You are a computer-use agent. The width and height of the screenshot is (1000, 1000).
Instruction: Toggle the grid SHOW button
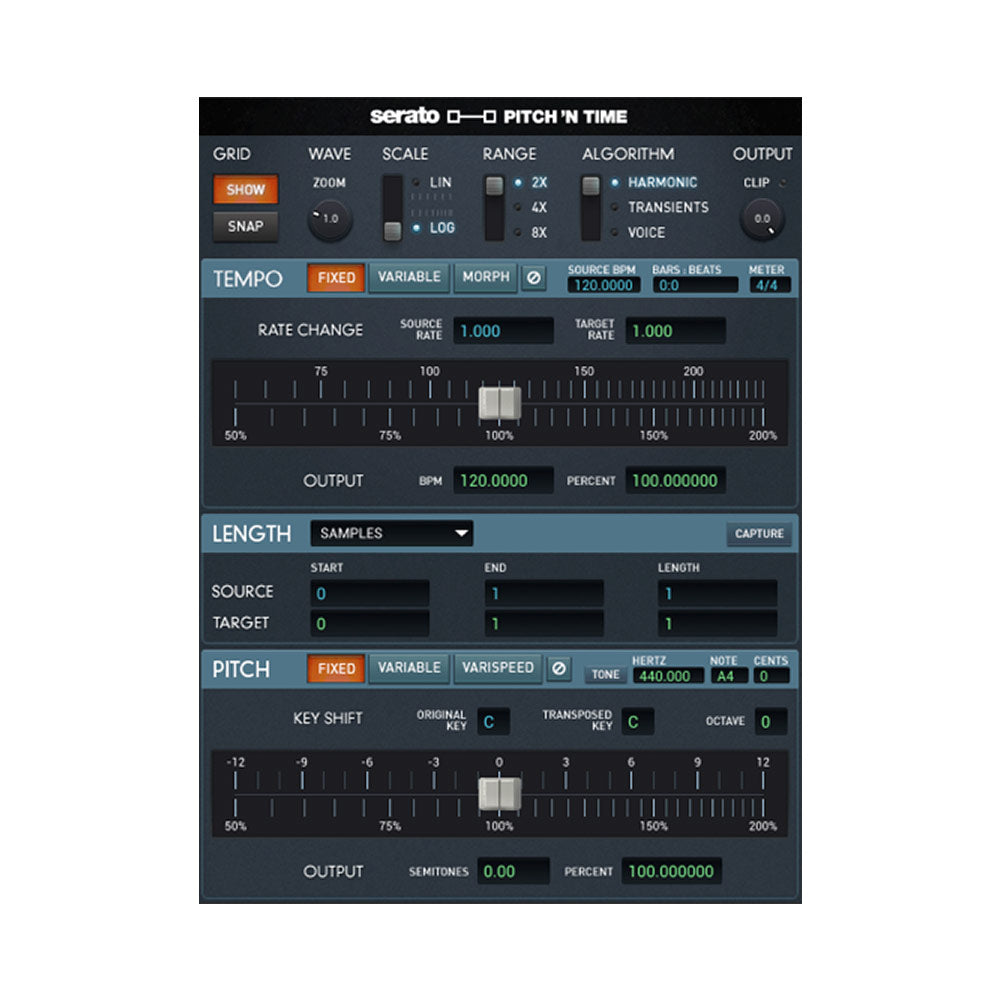(x=245, y=189)
